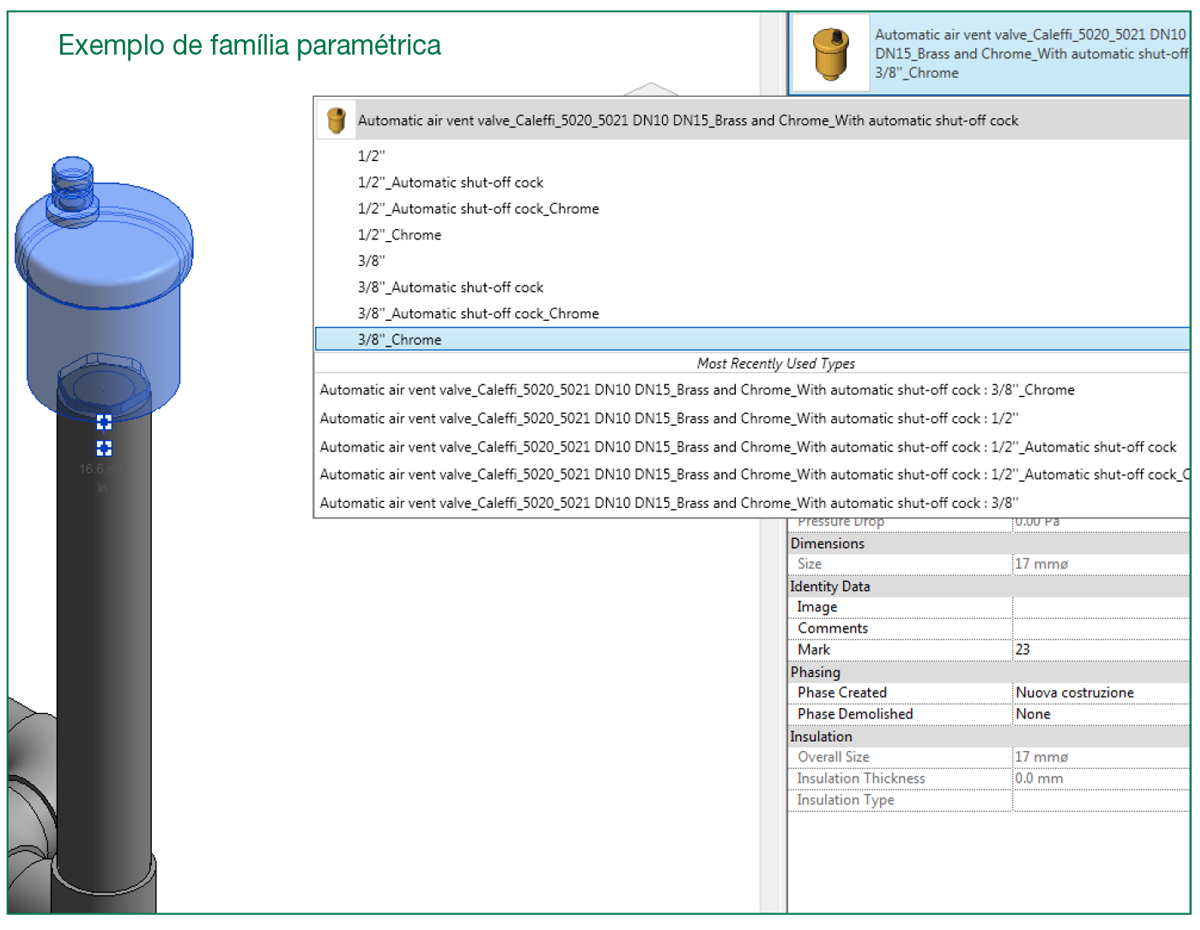The image size is (1200, 930).
Task: Click the Phase Created property label
Action: pos(842,693)
